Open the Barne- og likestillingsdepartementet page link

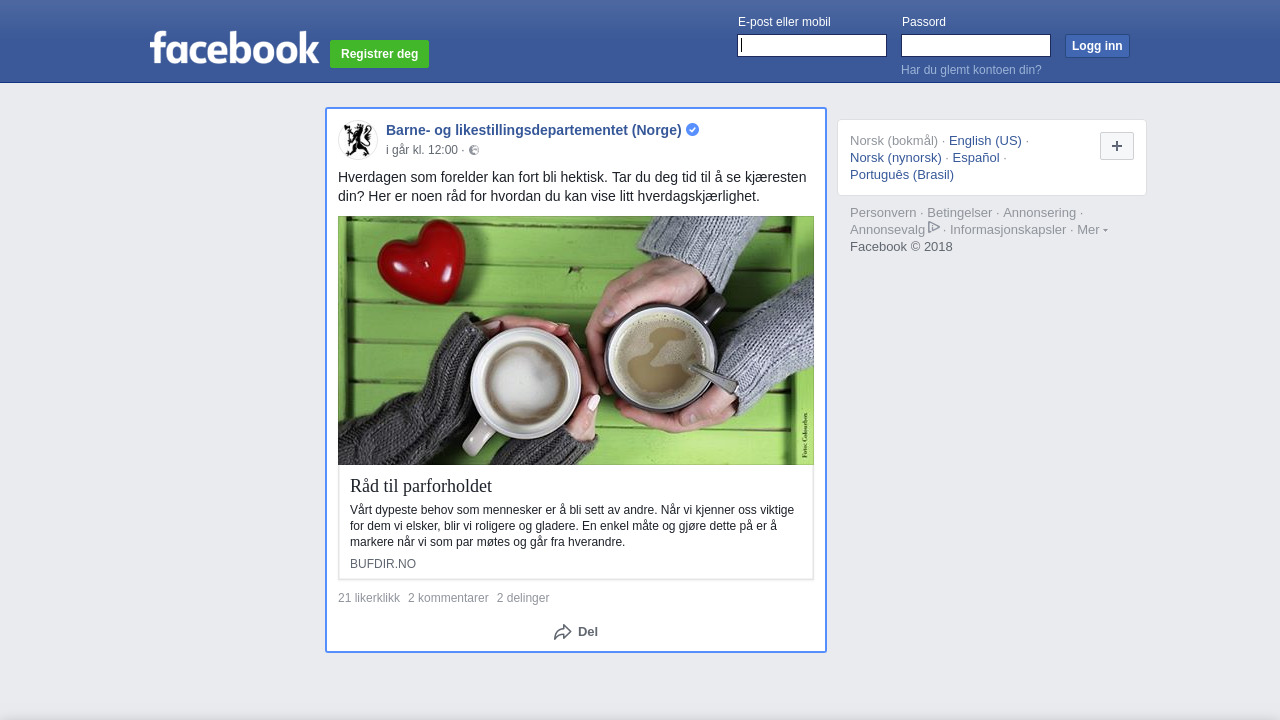click(533, 130)
